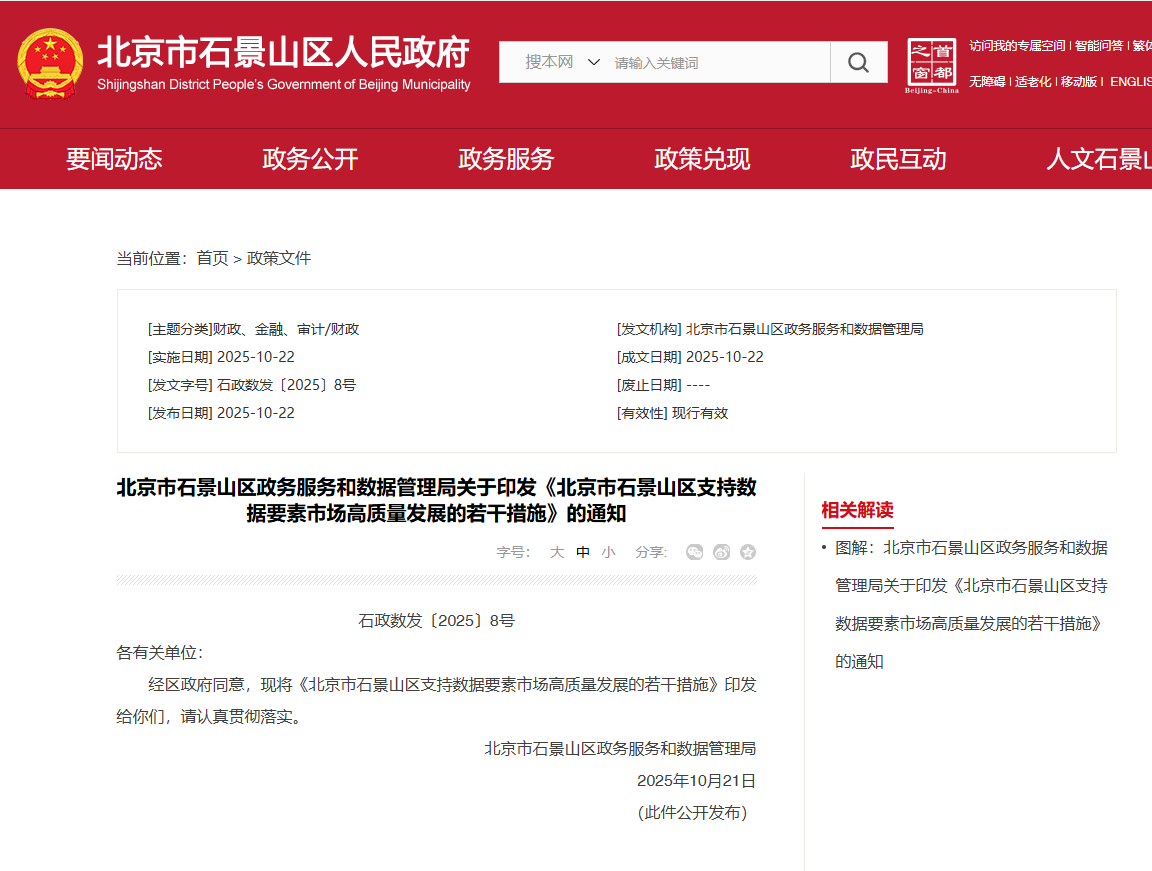Click the national emblem site logo
The height and width of the screenshot is (871, 1152).
[x=49, y=64]
